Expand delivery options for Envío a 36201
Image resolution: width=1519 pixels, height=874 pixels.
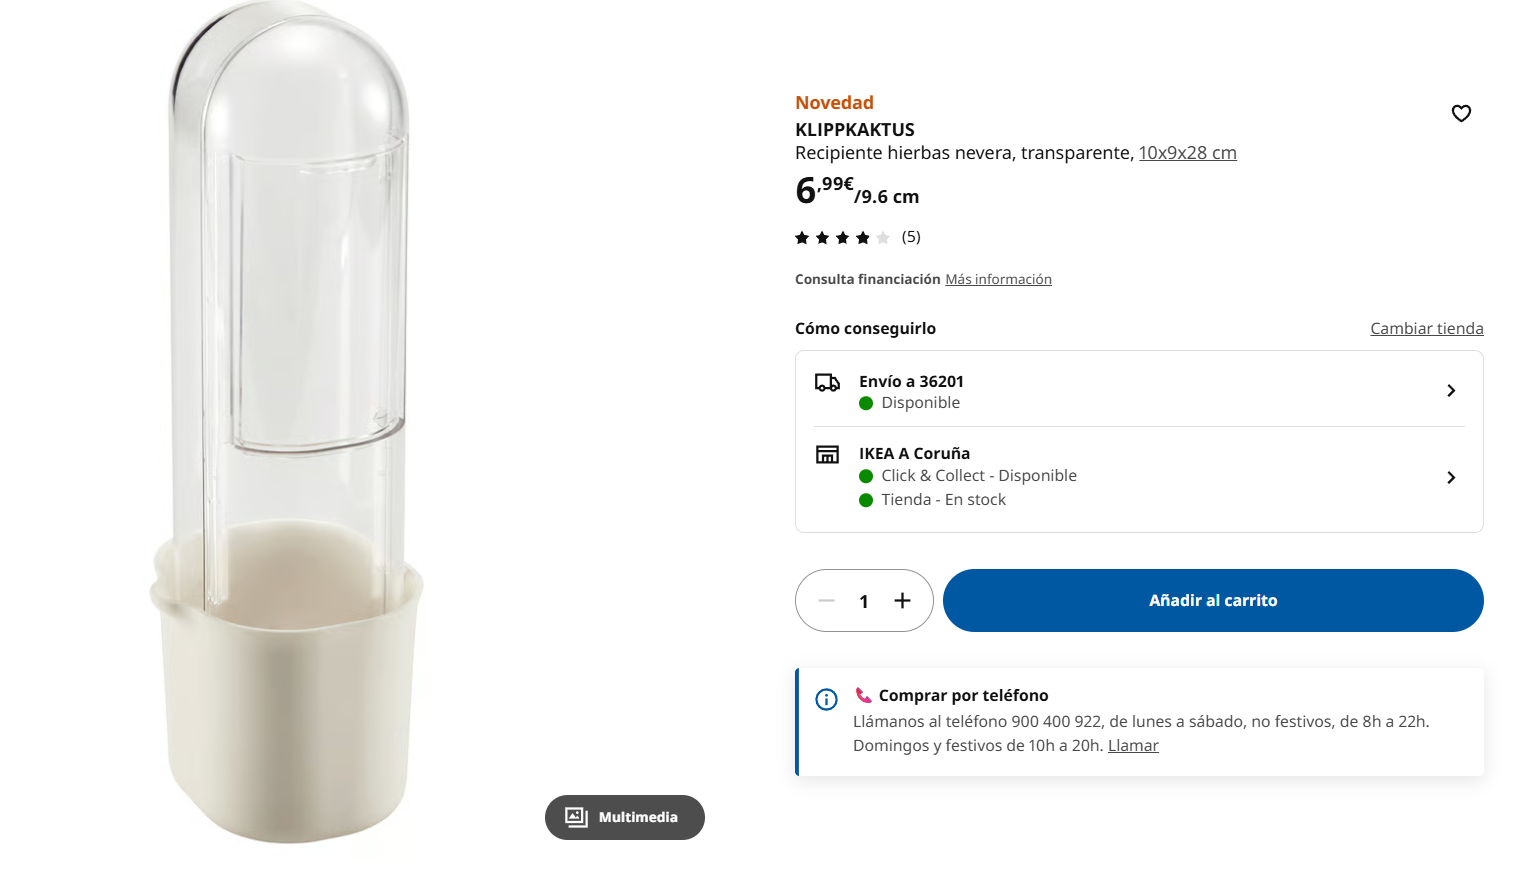pyautogui.click(x=1450, y=390)
